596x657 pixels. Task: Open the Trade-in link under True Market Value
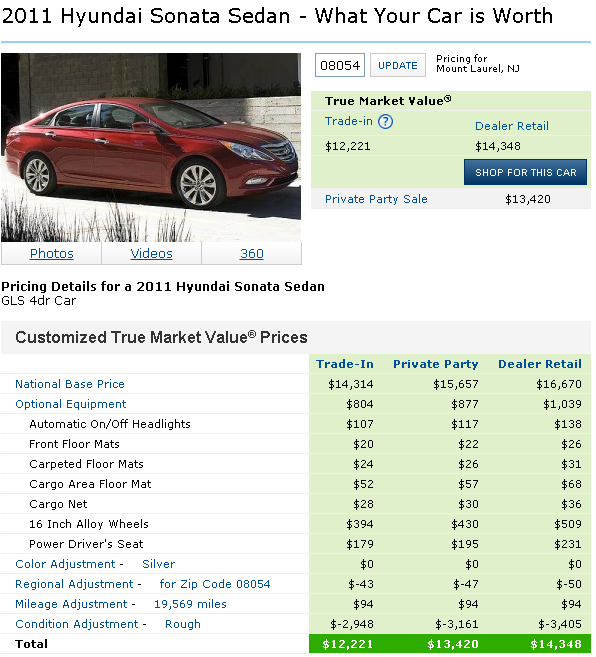click(349, 121)
